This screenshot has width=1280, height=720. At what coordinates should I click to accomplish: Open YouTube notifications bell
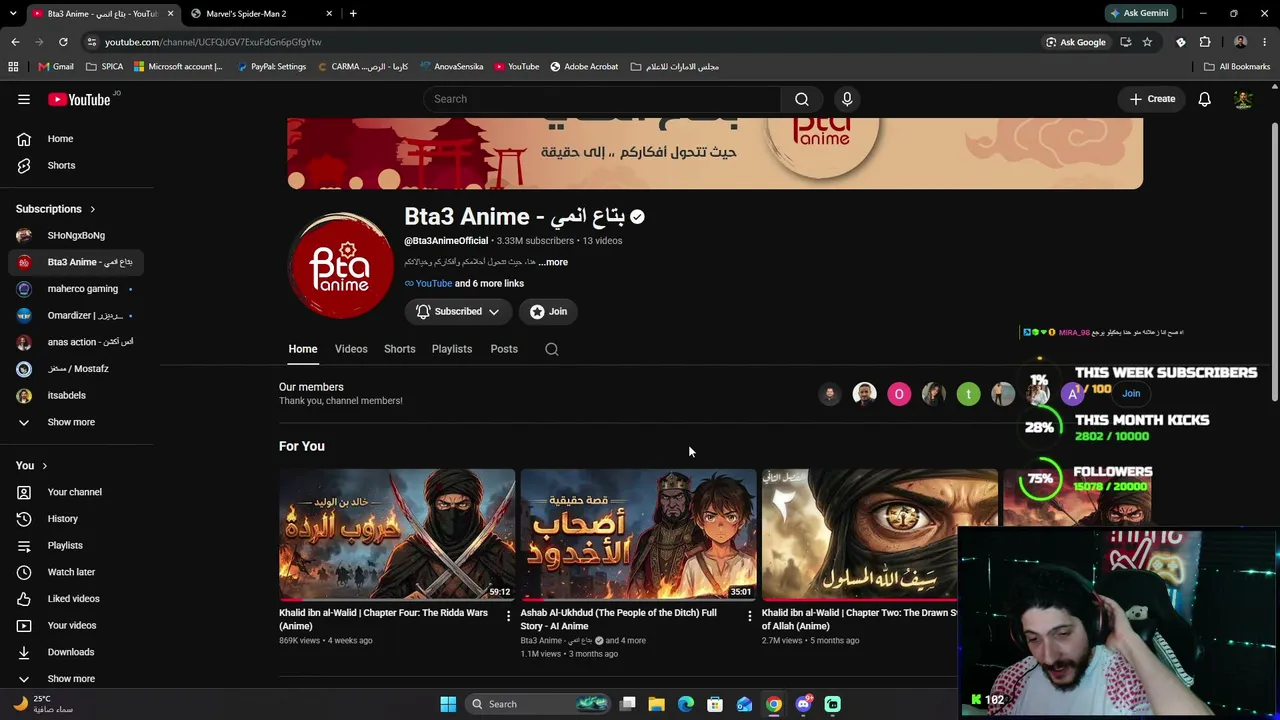pyautogui.click(x=1204, y=99)
